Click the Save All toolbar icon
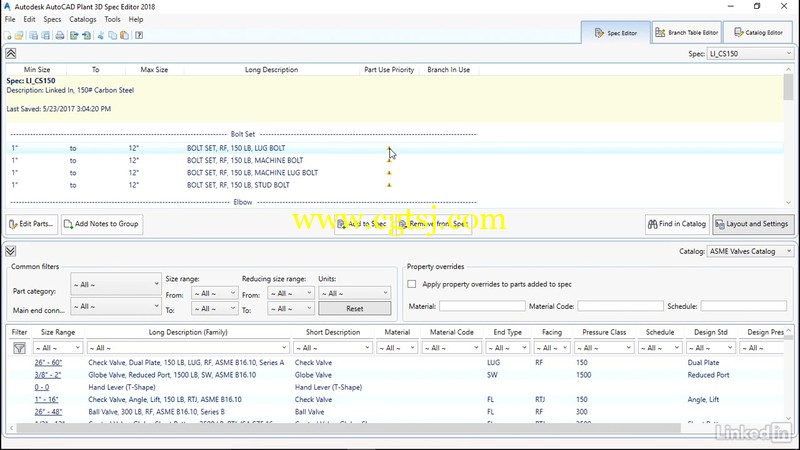Screen dimensions: 800x450 [x=45, y=35]
